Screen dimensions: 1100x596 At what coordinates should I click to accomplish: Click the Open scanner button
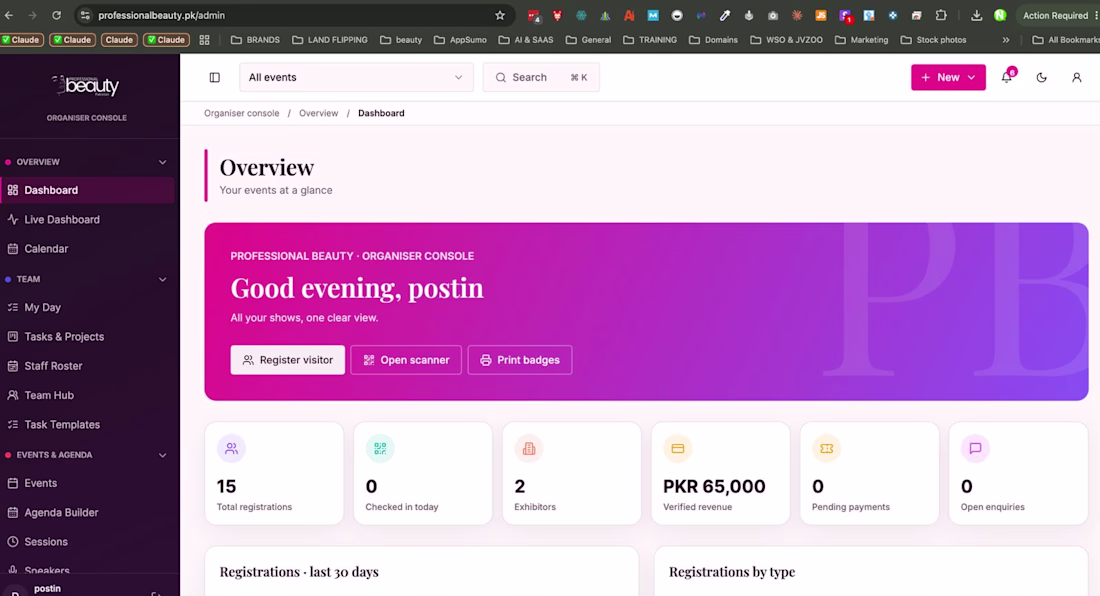[406, 360]
